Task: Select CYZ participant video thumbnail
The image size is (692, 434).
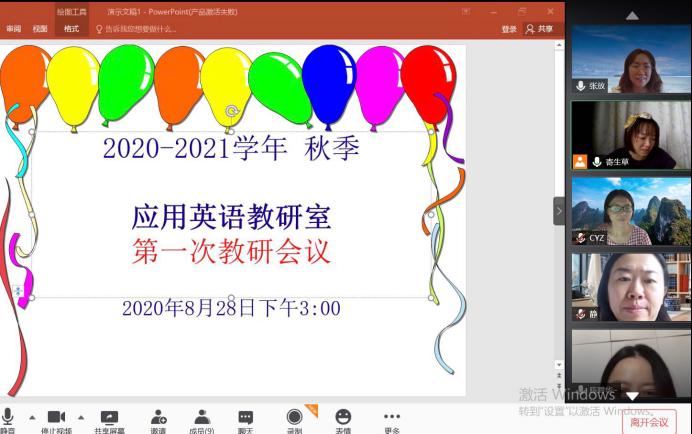Action: pos(631,211)
